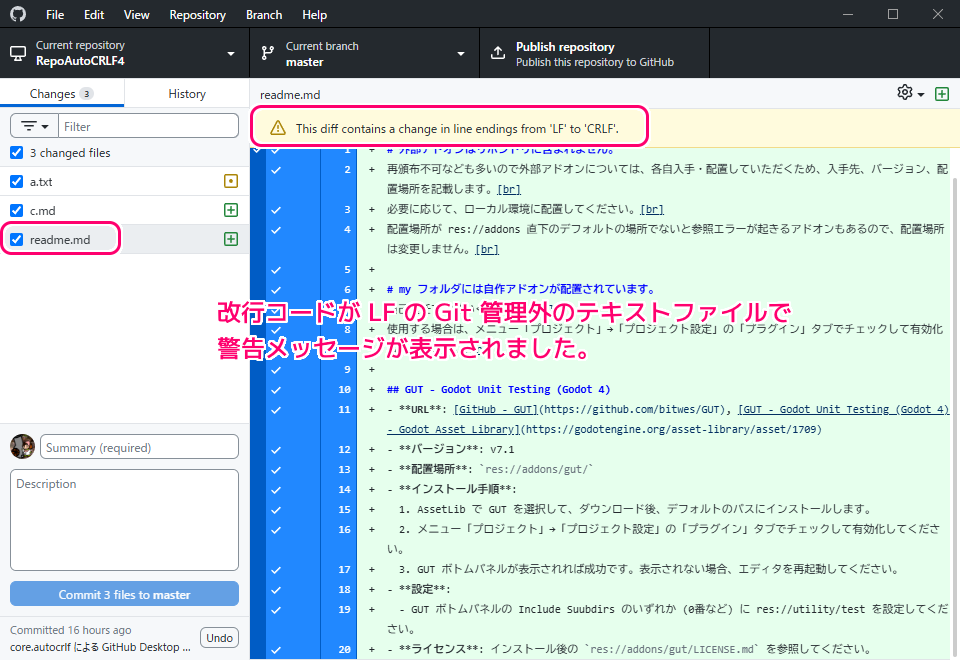960x660 pixels.
Task: Click Commit 3 files to master button
Action: pyautogui.click(x=124, y=594)
